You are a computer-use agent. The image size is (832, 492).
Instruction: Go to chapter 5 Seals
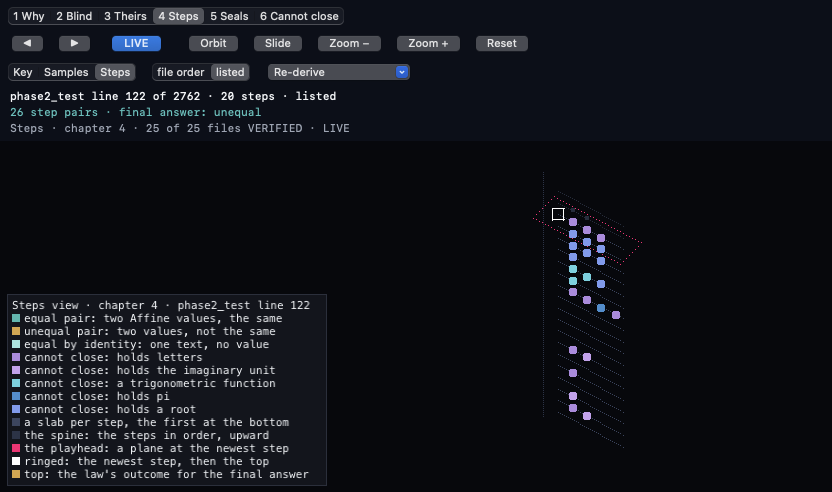229,16
